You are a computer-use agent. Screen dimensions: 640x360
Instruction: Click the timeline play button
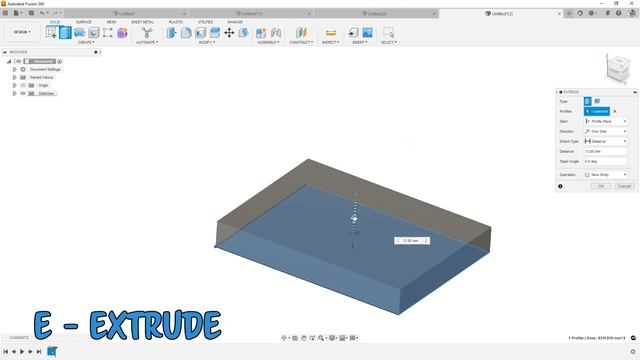[x=22, y=351]
